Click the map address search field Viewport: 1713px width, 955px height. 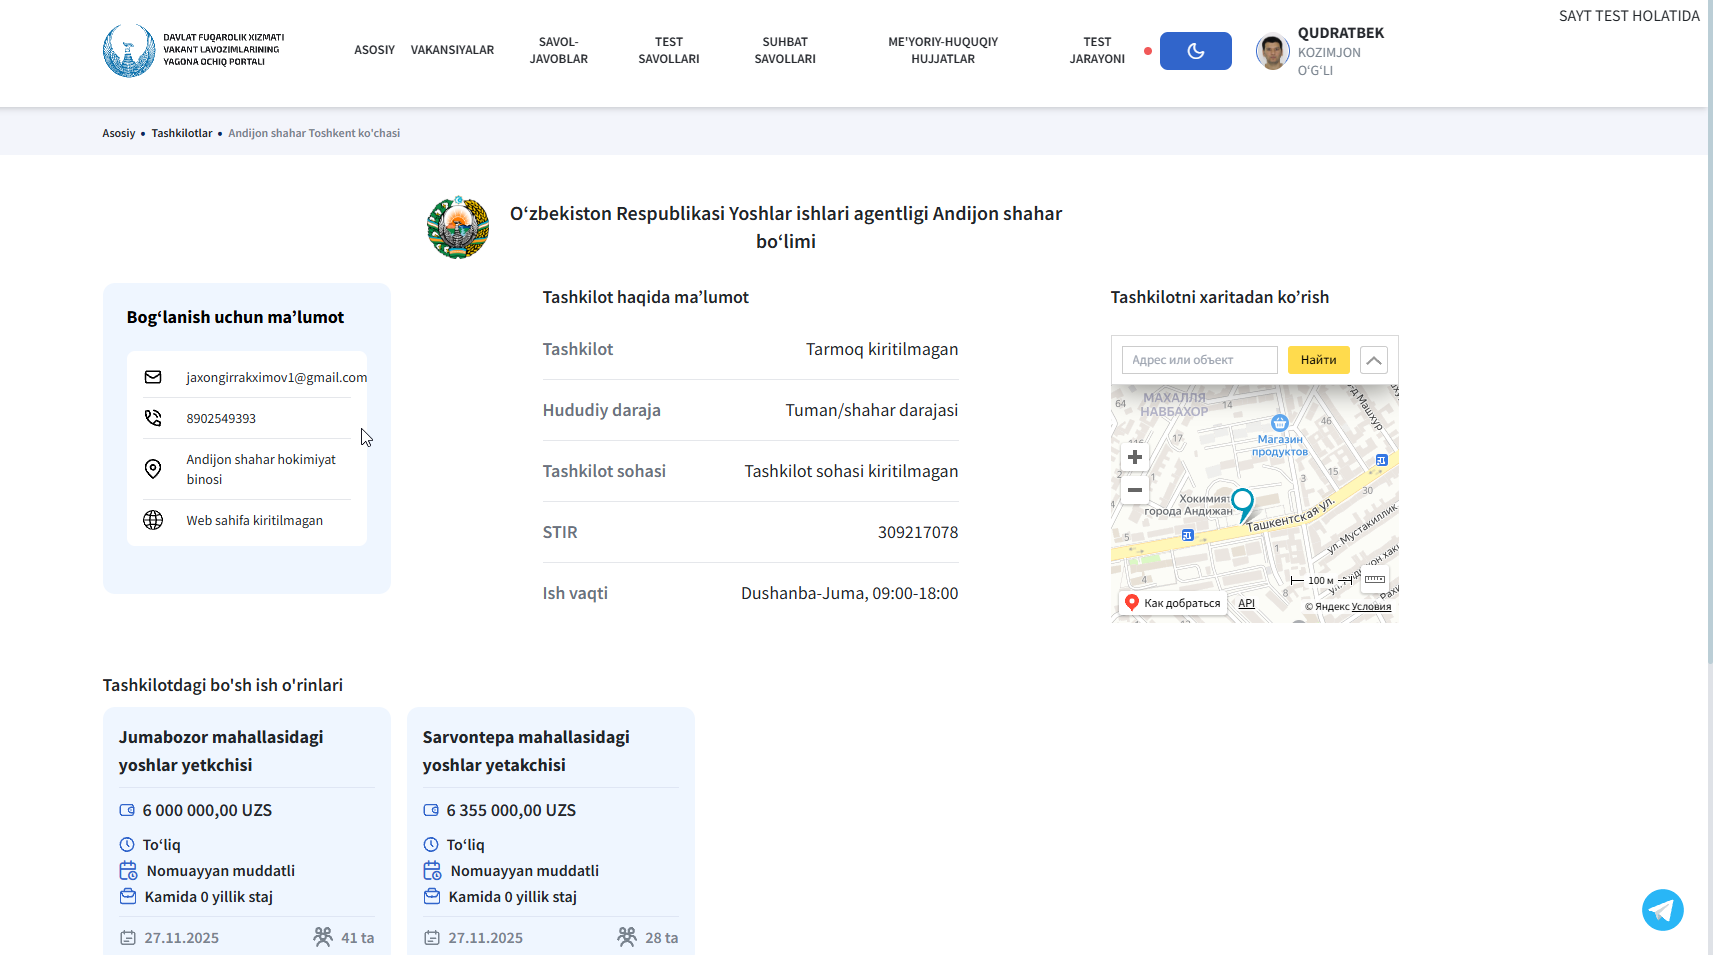pyautogui.click(x=1199, y=360)
